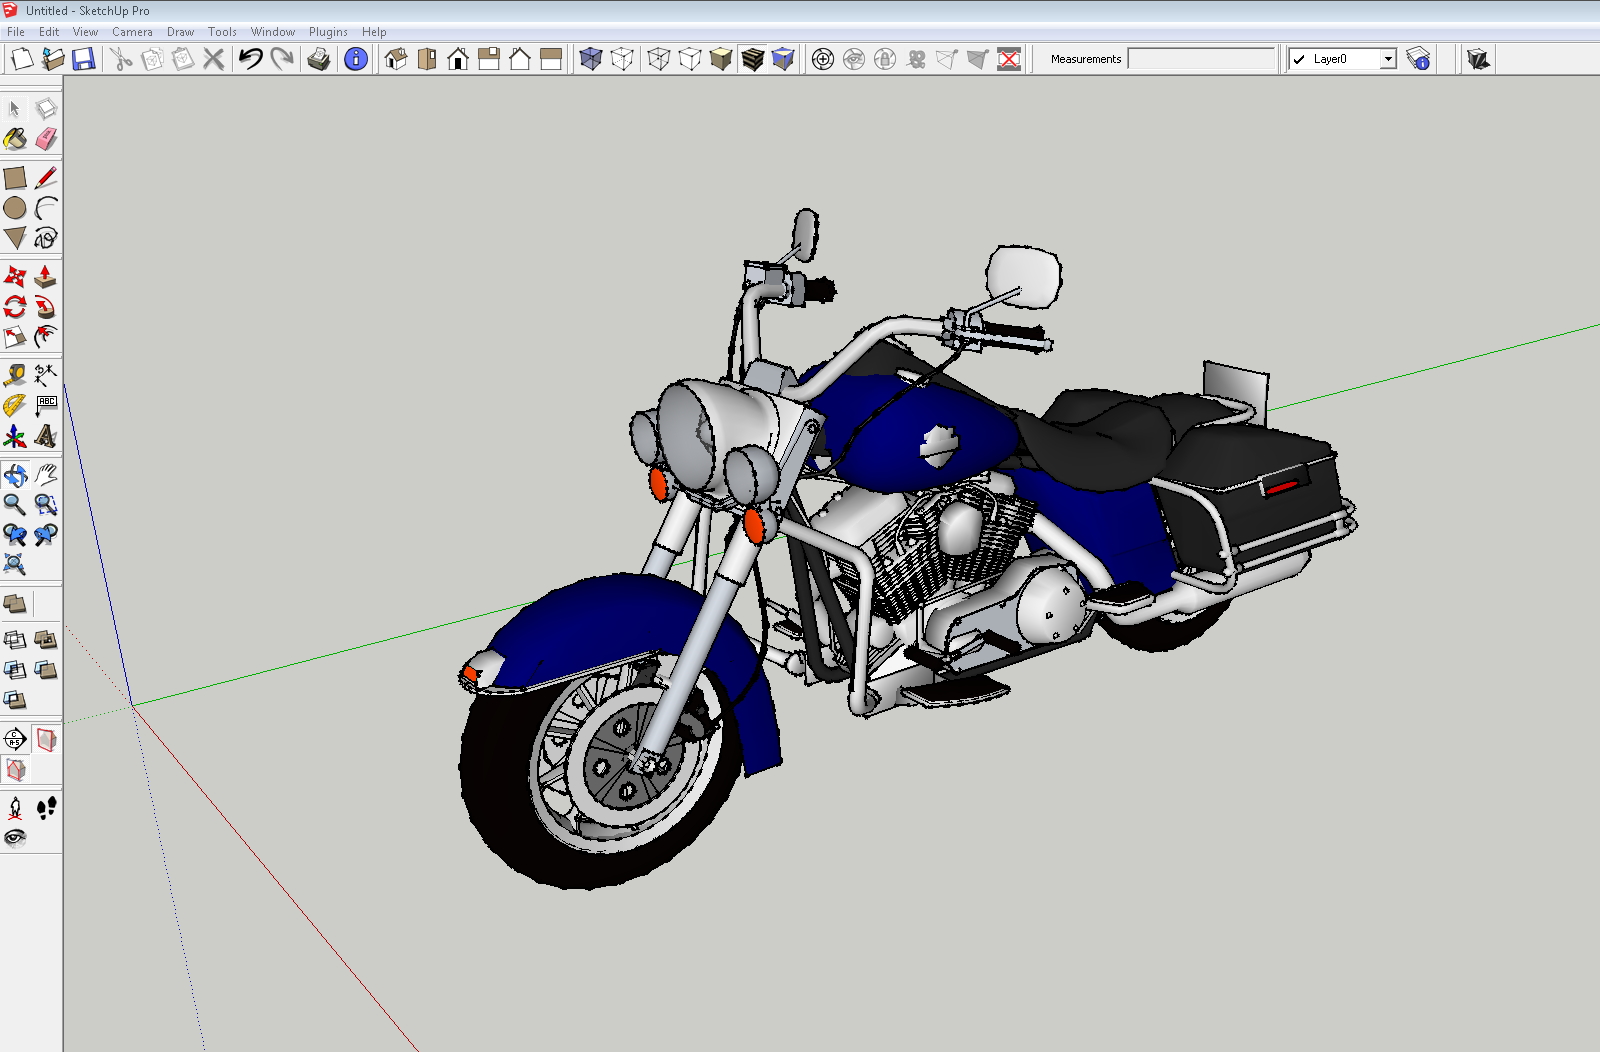Open the Camera menu
The image size is (1600, 1052).
[x=133, y=32]
